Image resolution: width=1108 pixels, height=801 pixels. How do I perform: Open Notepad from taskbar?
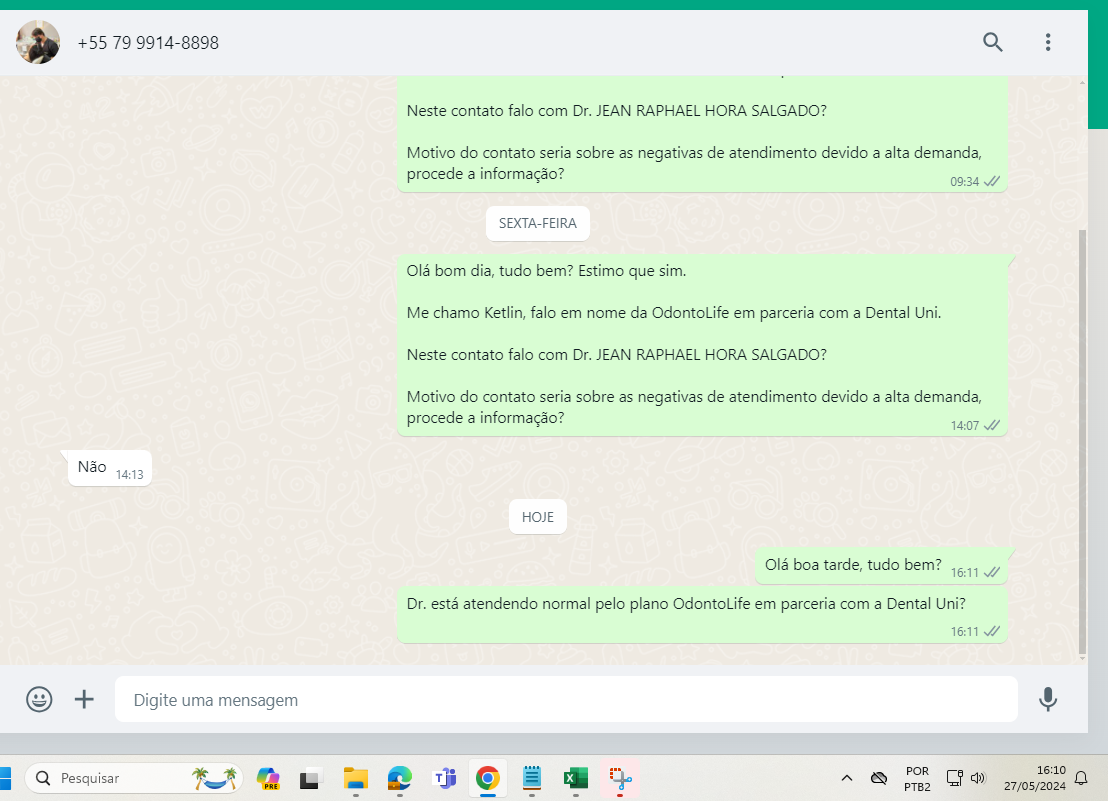click(531, 778)
